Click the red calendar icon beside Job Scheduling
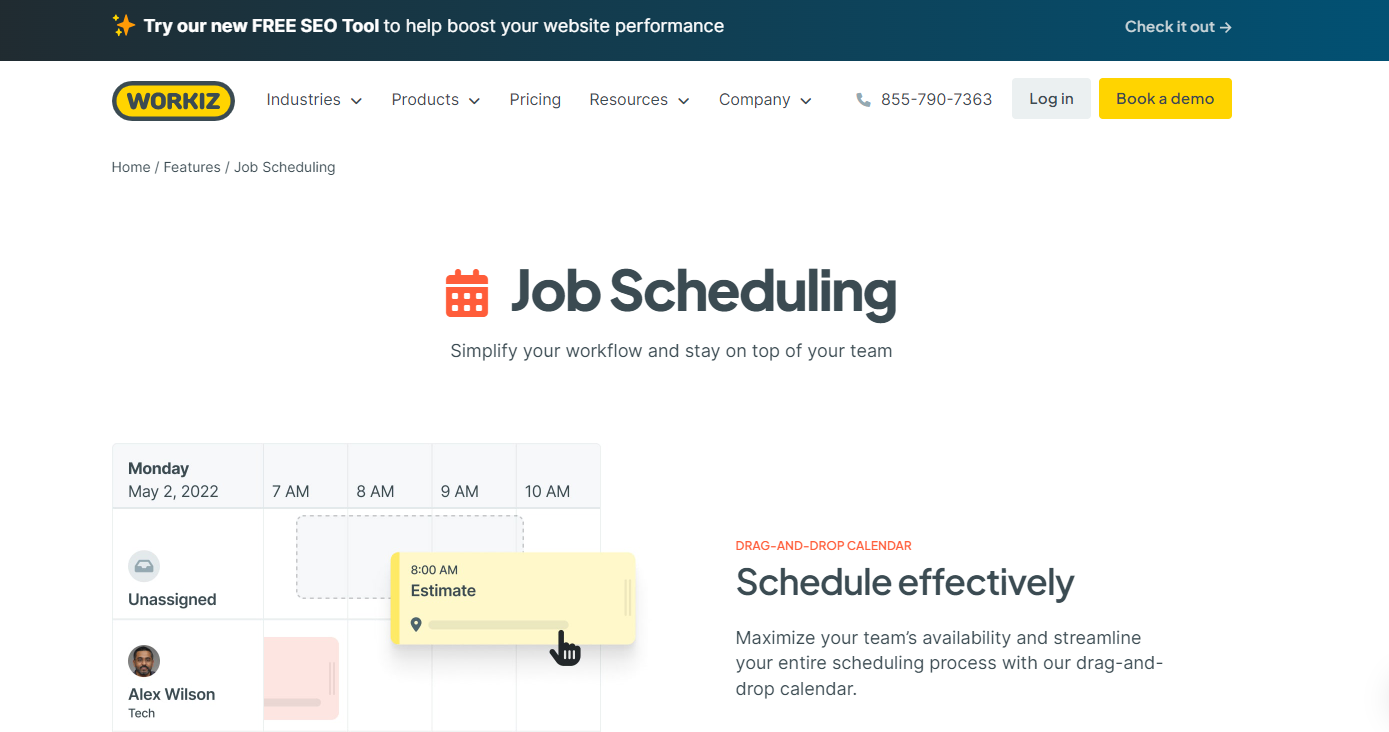The image size is (1389, 732). coord(466,293)
